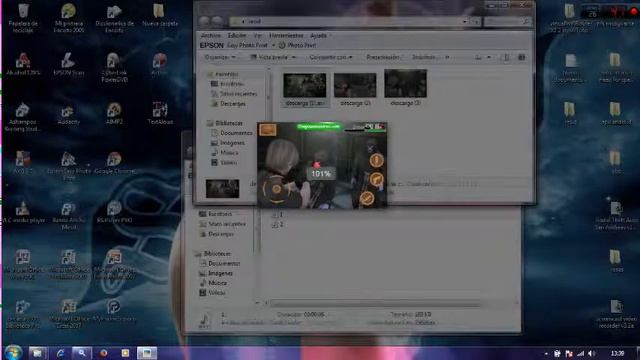Launch the AIMP2 desktop shortcut
This screenshot has width=640, height=360.
coord(114,114)
